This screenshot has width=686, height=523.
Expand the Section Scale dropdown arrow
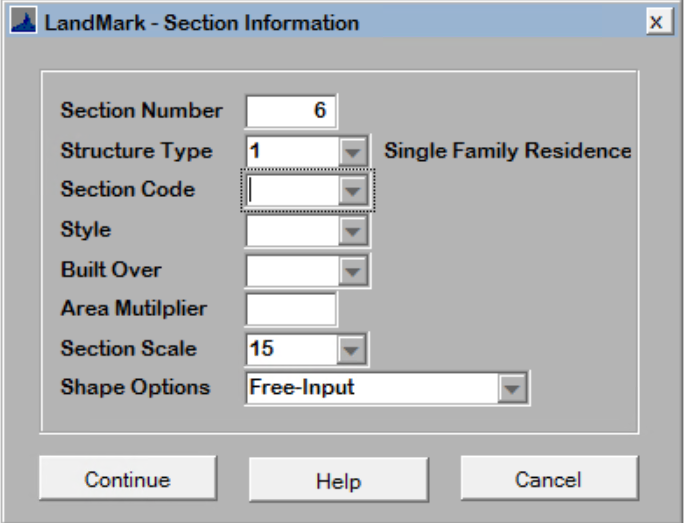(354, 349)
